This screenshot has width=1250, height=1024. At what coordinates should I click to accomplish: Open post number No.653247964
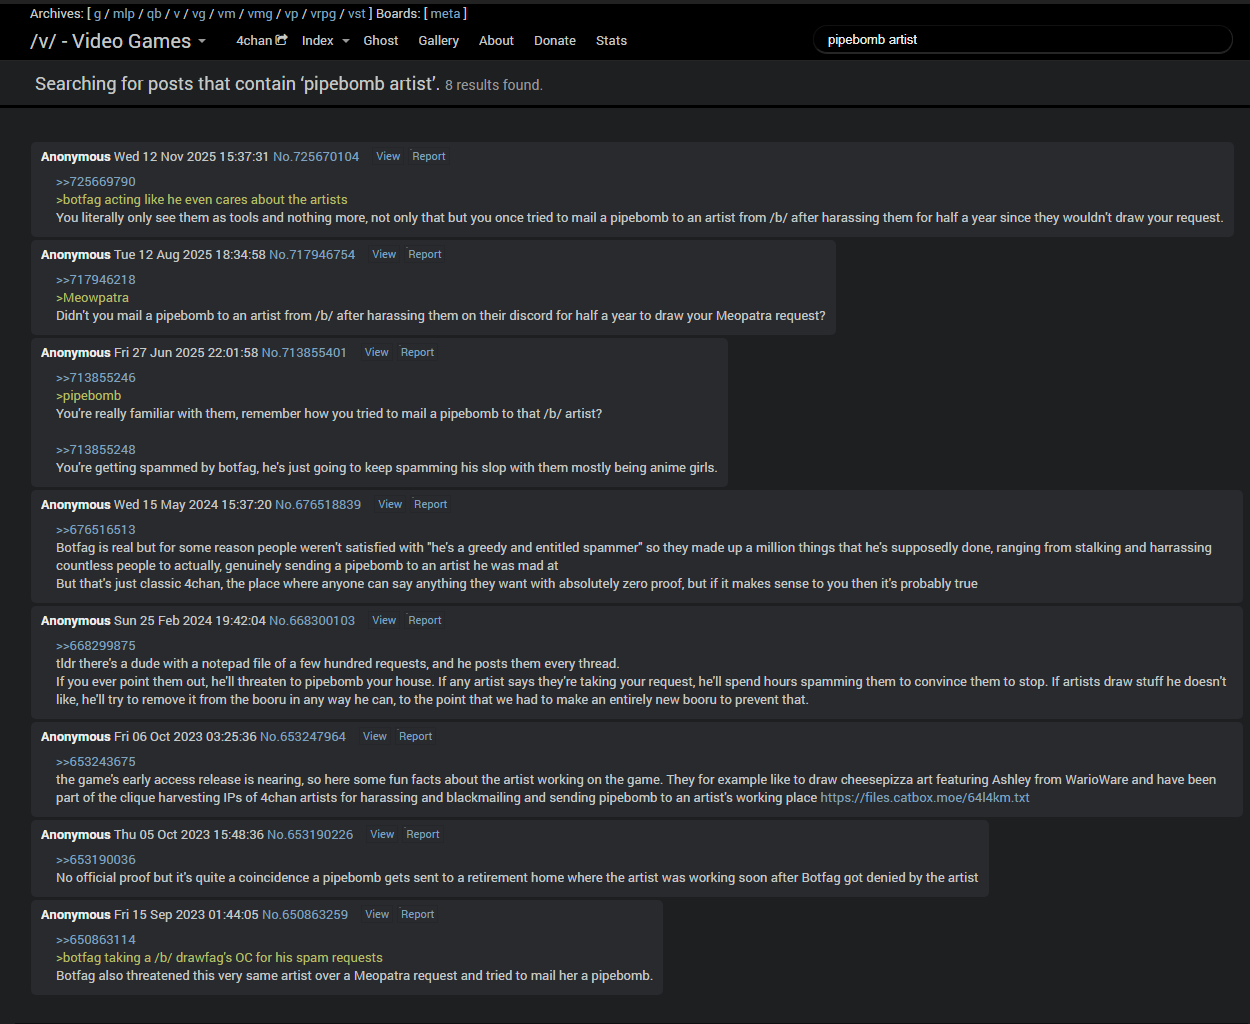point(303,737)
